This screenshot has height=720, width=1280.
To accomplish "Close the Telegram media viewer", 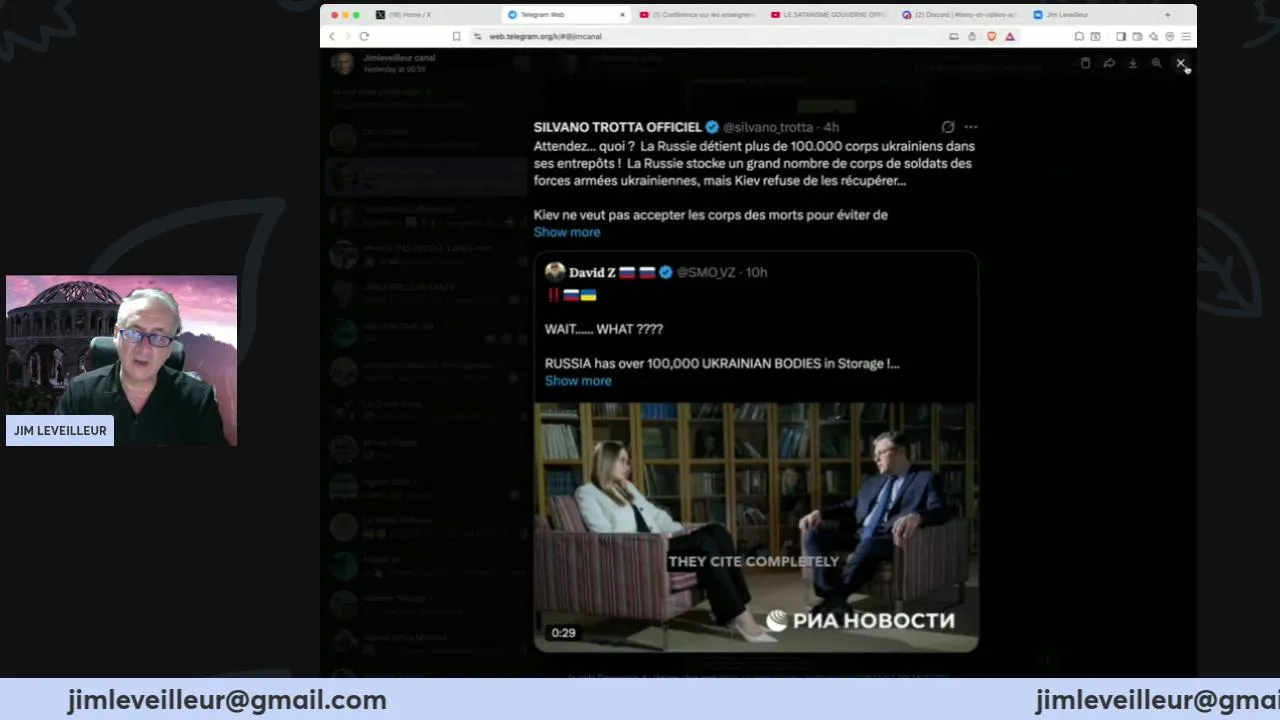I will [1180, 63].
